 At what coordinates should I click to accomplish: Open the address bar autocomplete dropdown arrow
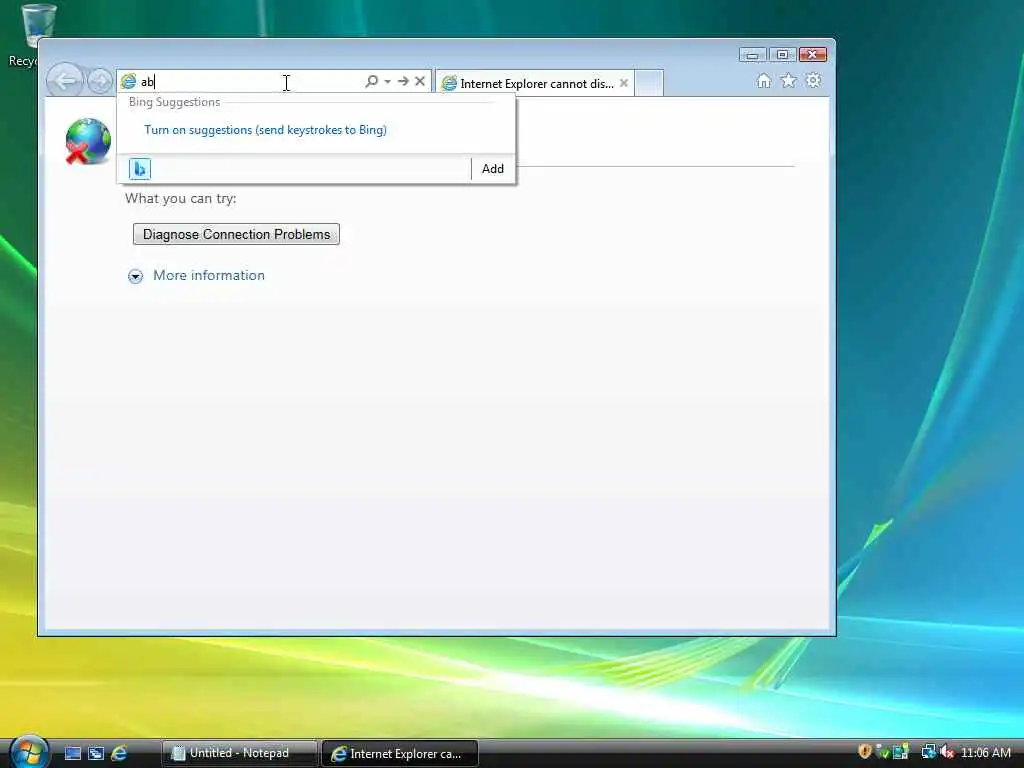tap(387, 81)
